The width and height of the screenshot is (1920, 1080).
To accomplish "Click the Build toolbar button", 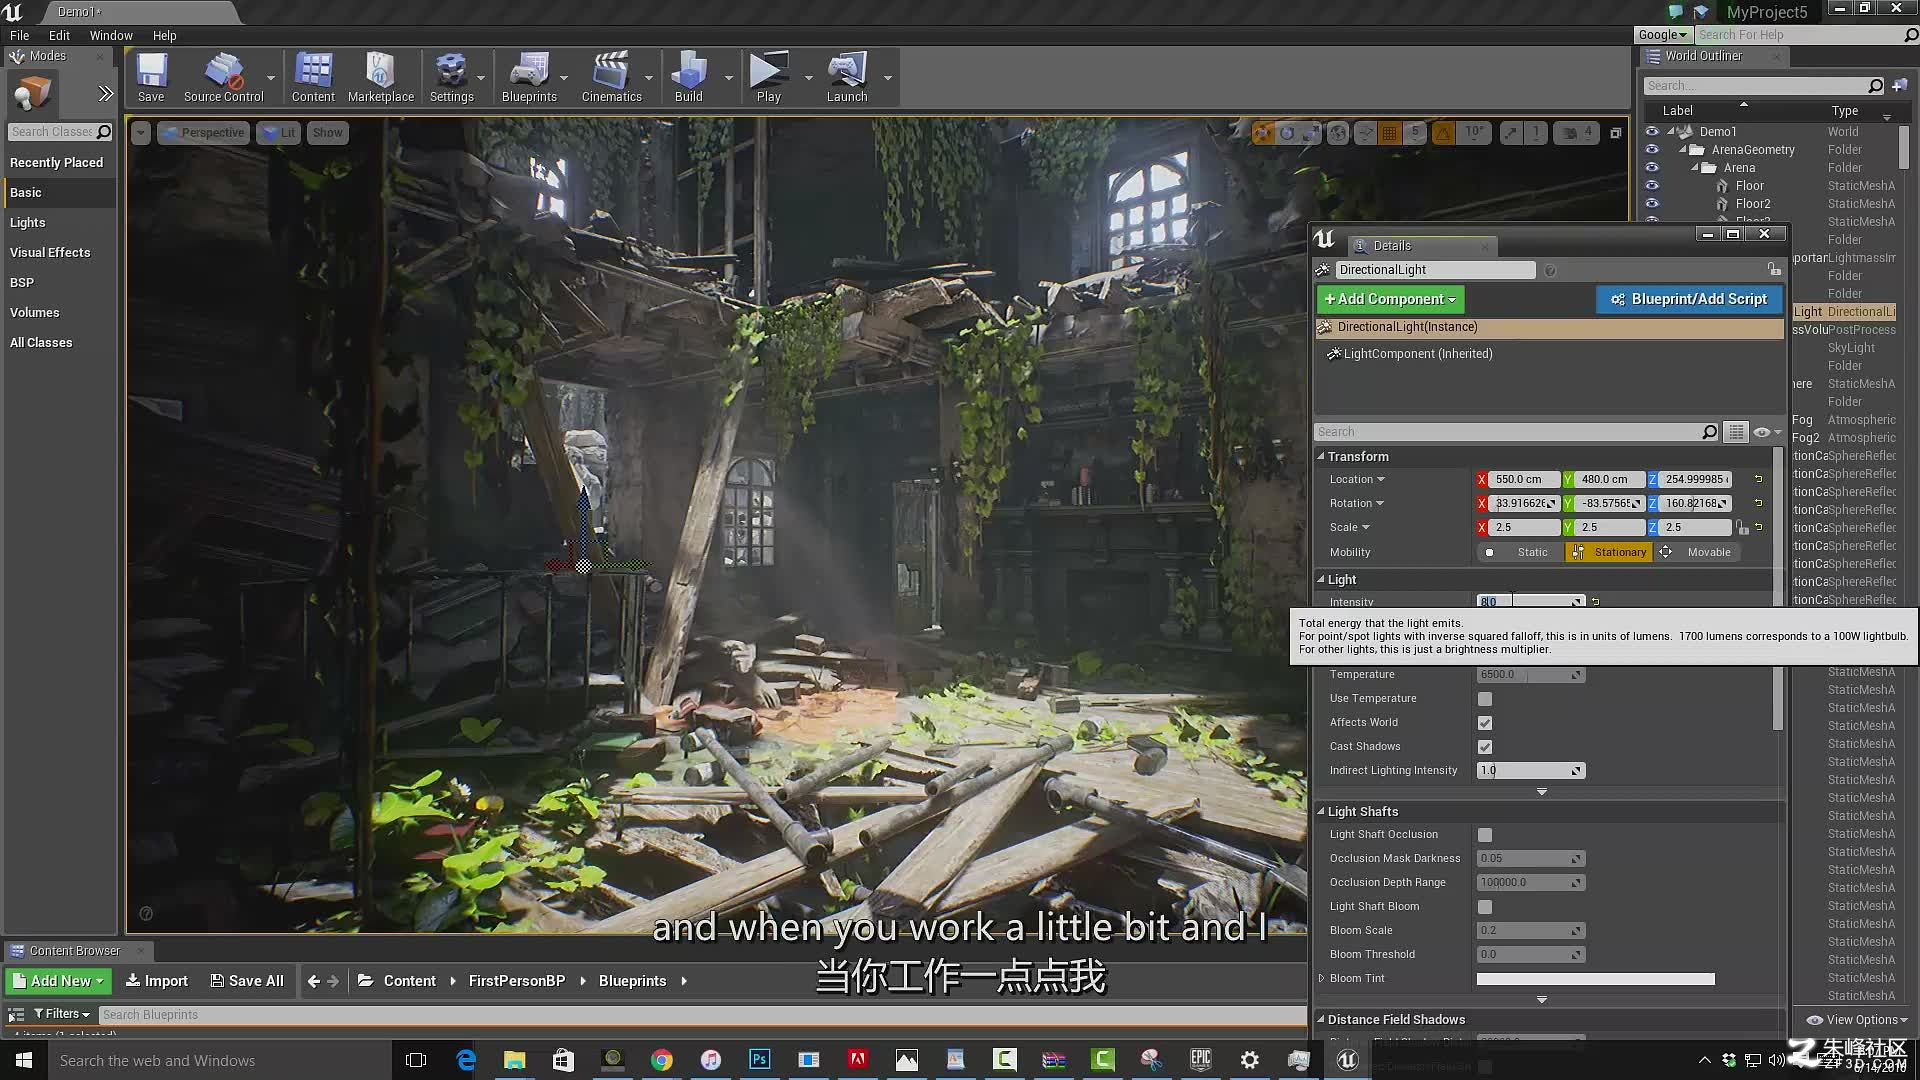I will [688, 78].
